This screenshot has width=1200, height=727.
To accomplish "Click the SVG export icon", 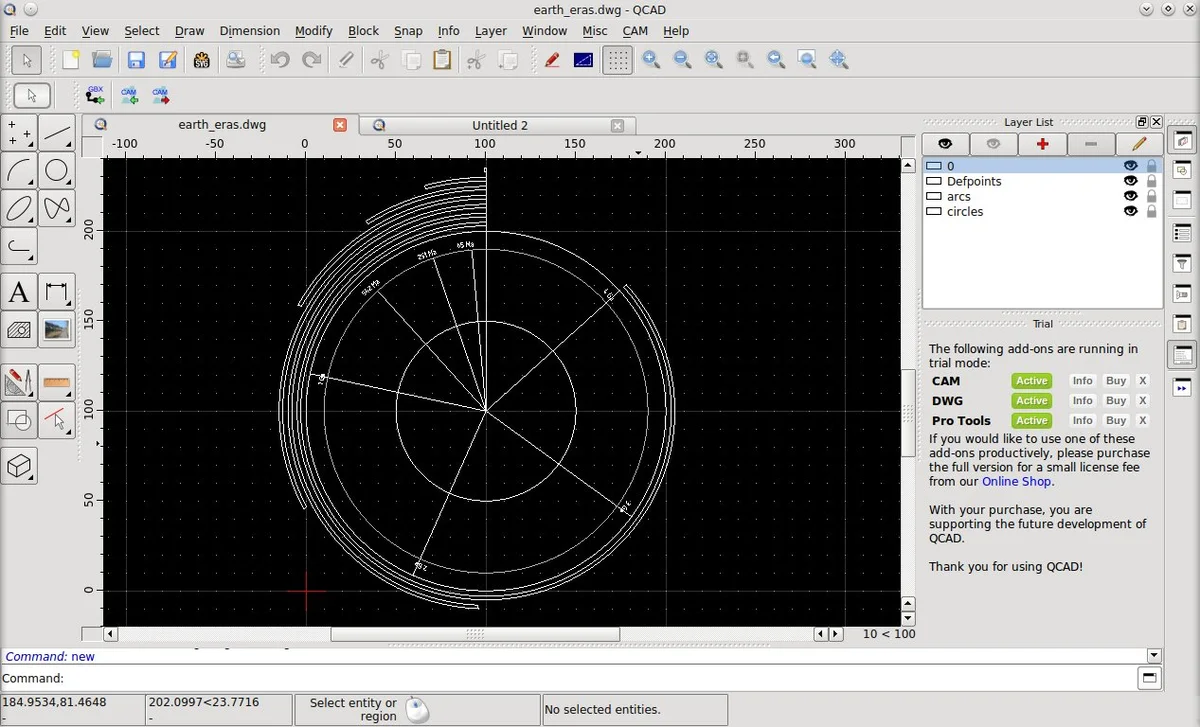I will tap(201, 60).
